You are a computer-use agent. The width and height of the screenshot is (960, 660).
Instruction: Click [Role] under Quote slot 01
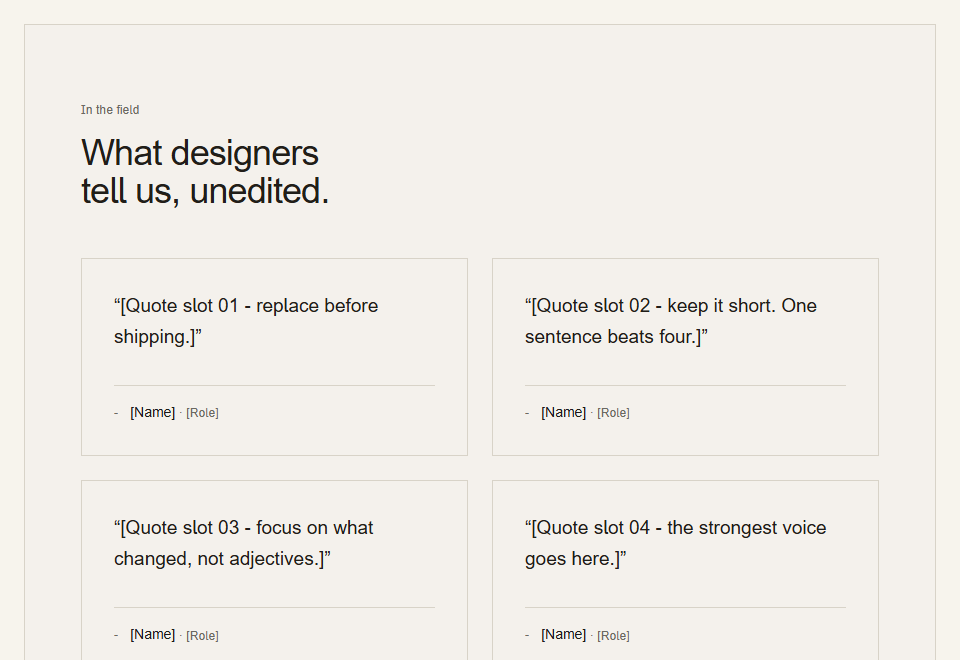(x=203, y=413)
